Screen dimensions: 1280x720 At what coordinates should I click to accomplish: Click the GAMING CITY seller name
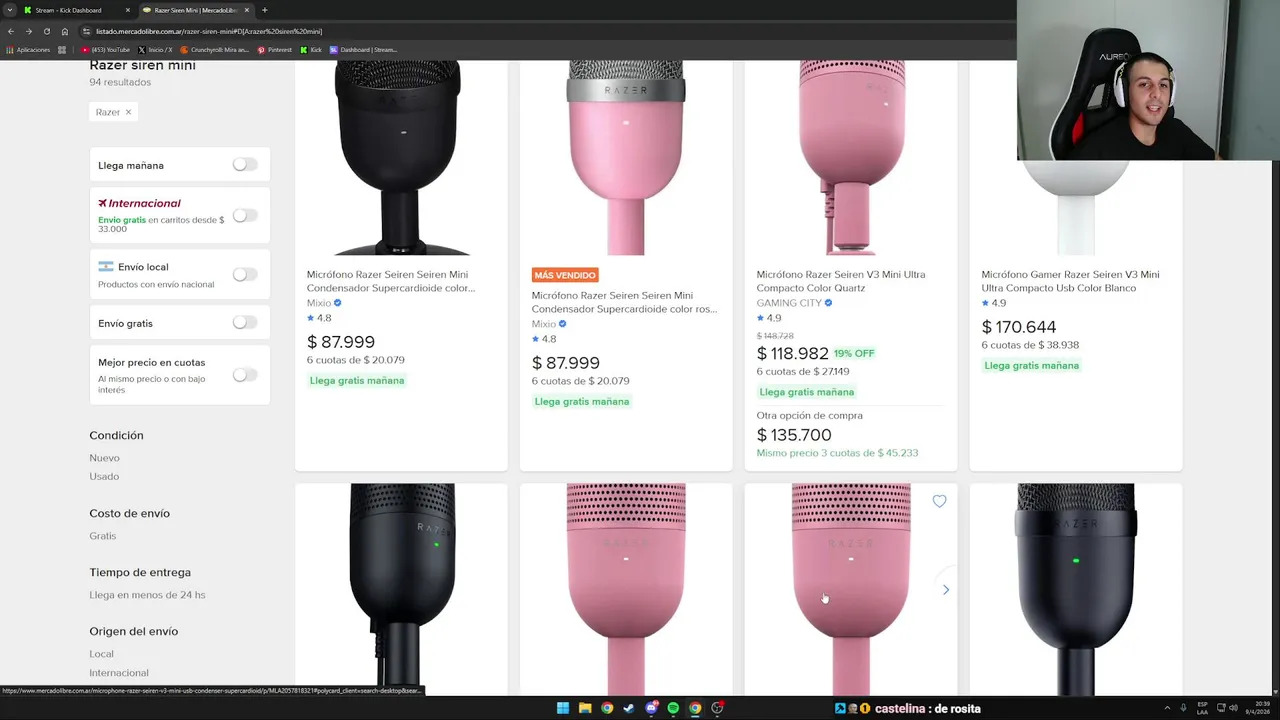(x=789, y=303)
